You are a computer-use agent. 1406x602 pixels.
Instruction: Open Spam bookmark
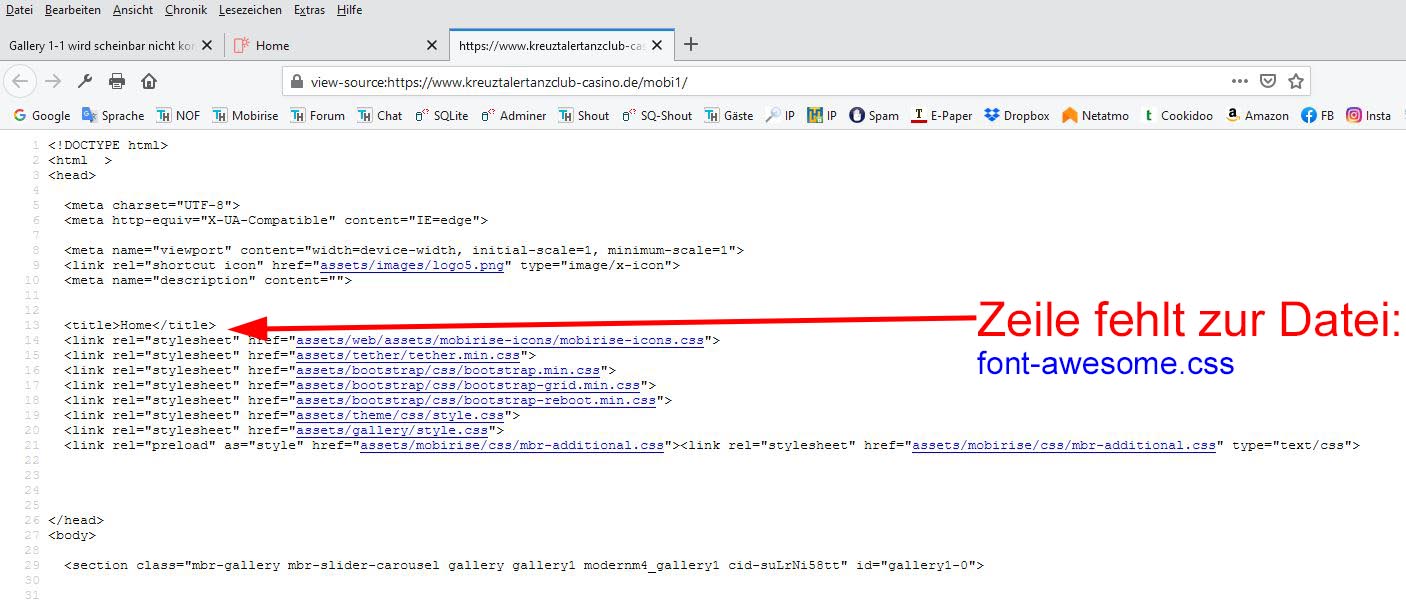874,115
